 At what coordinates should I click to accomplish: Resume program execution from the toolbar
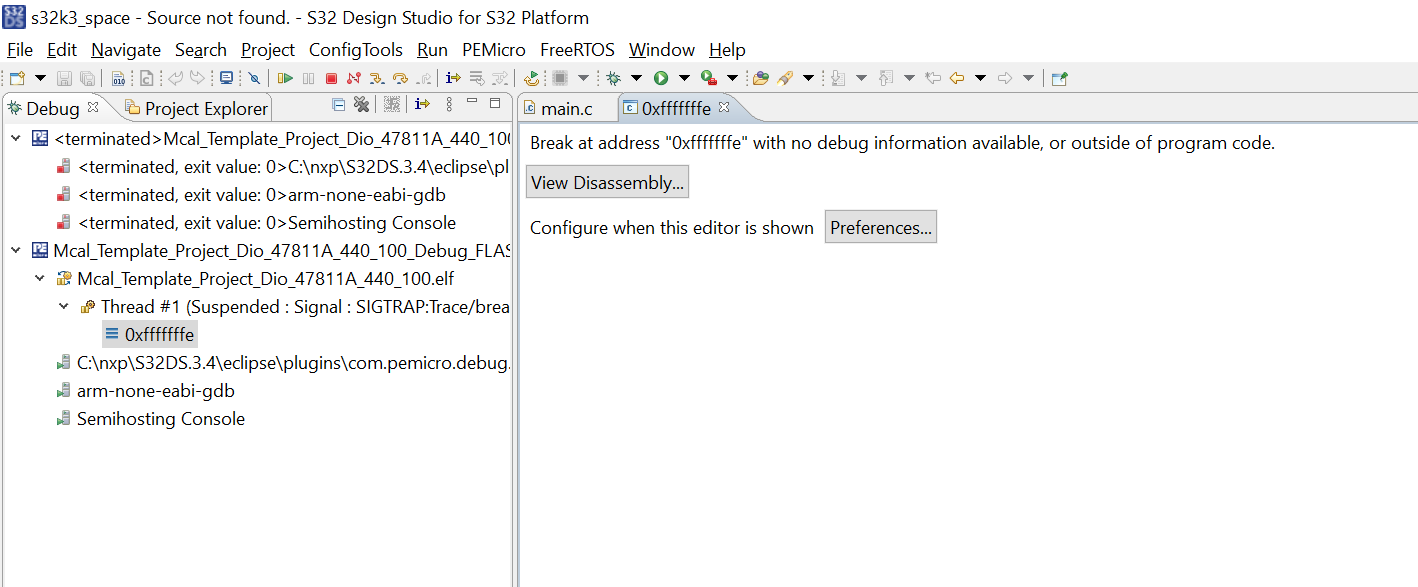click(285, 77)
